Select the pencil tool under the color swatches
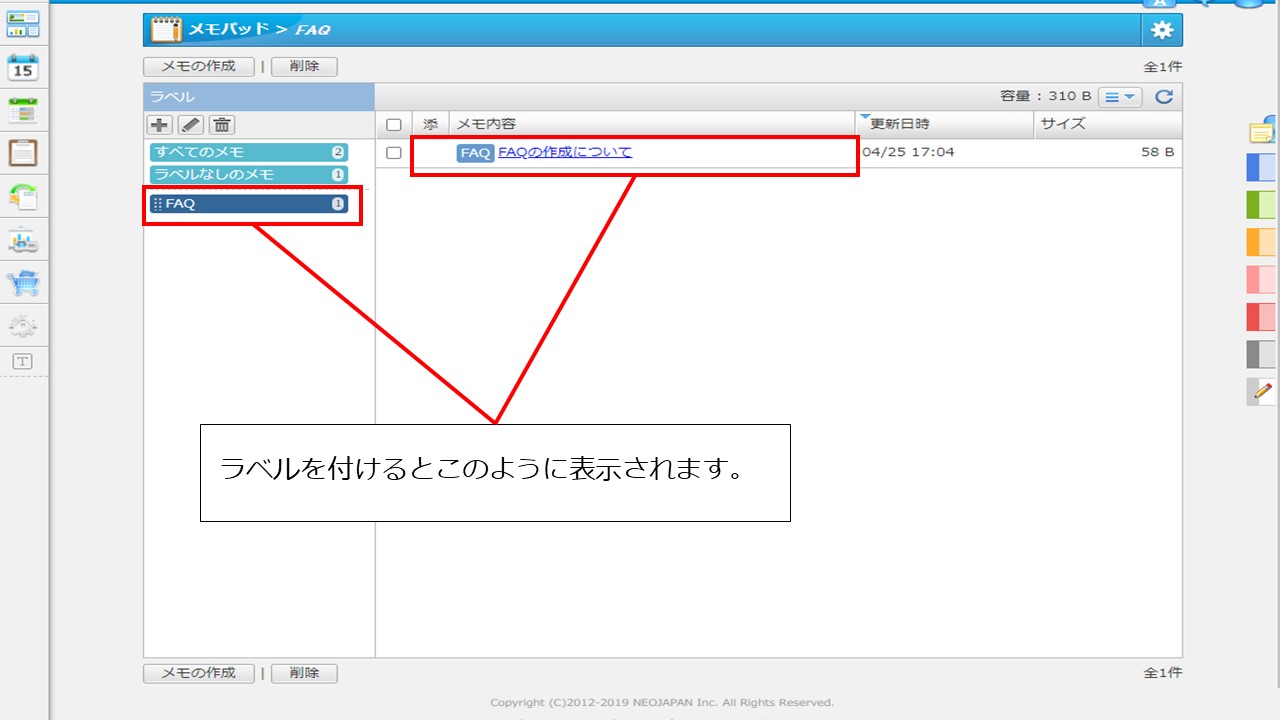The height and width of the screenshot is (720, 1280). pos(1263,391)
